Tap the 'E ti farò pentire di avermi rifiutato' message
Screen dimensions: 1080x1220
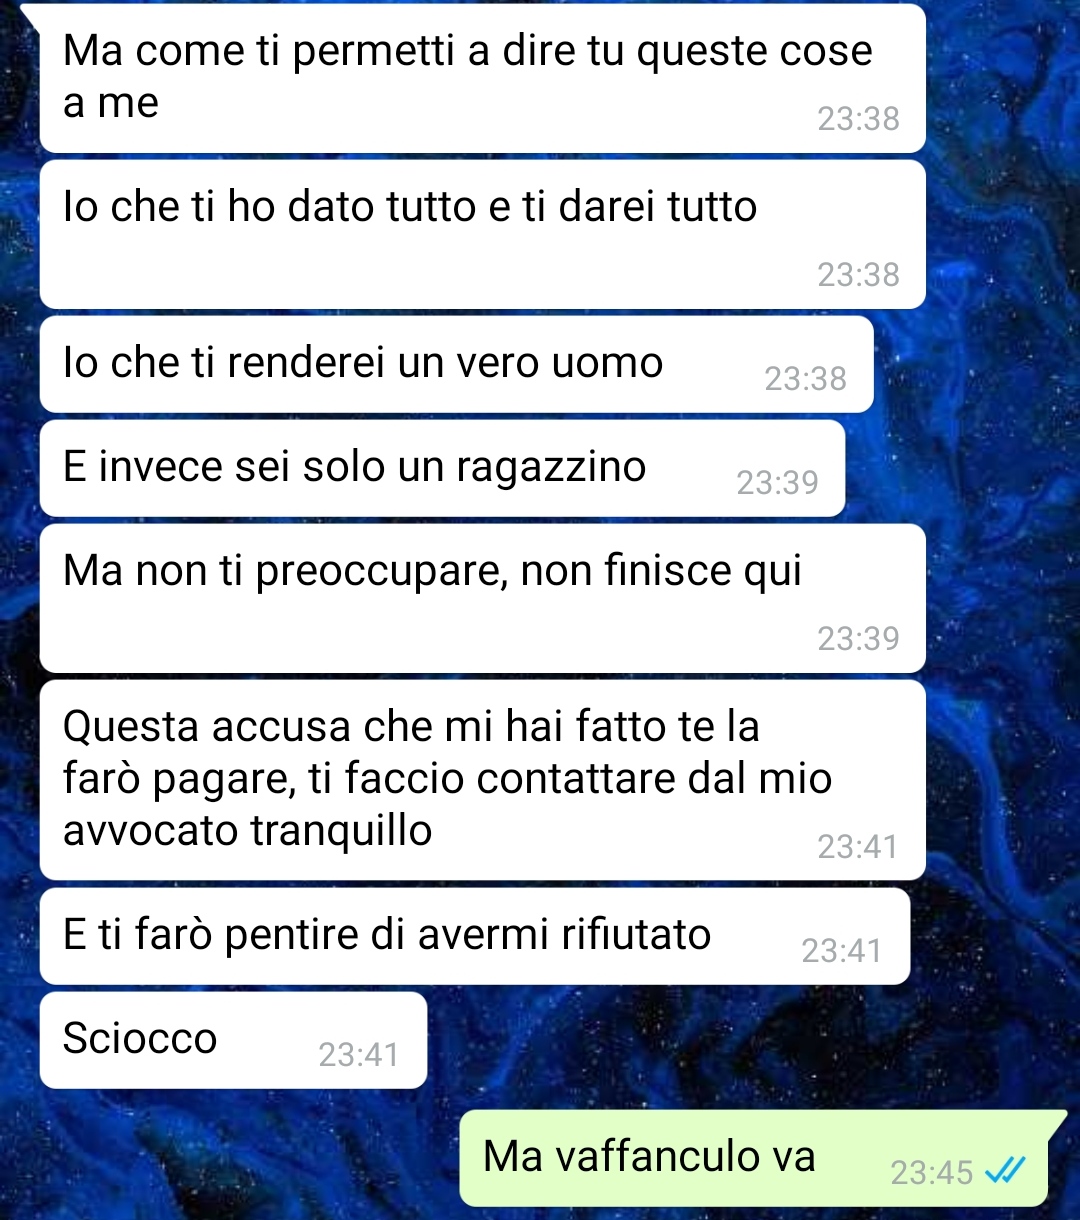[x=475, y=936]
